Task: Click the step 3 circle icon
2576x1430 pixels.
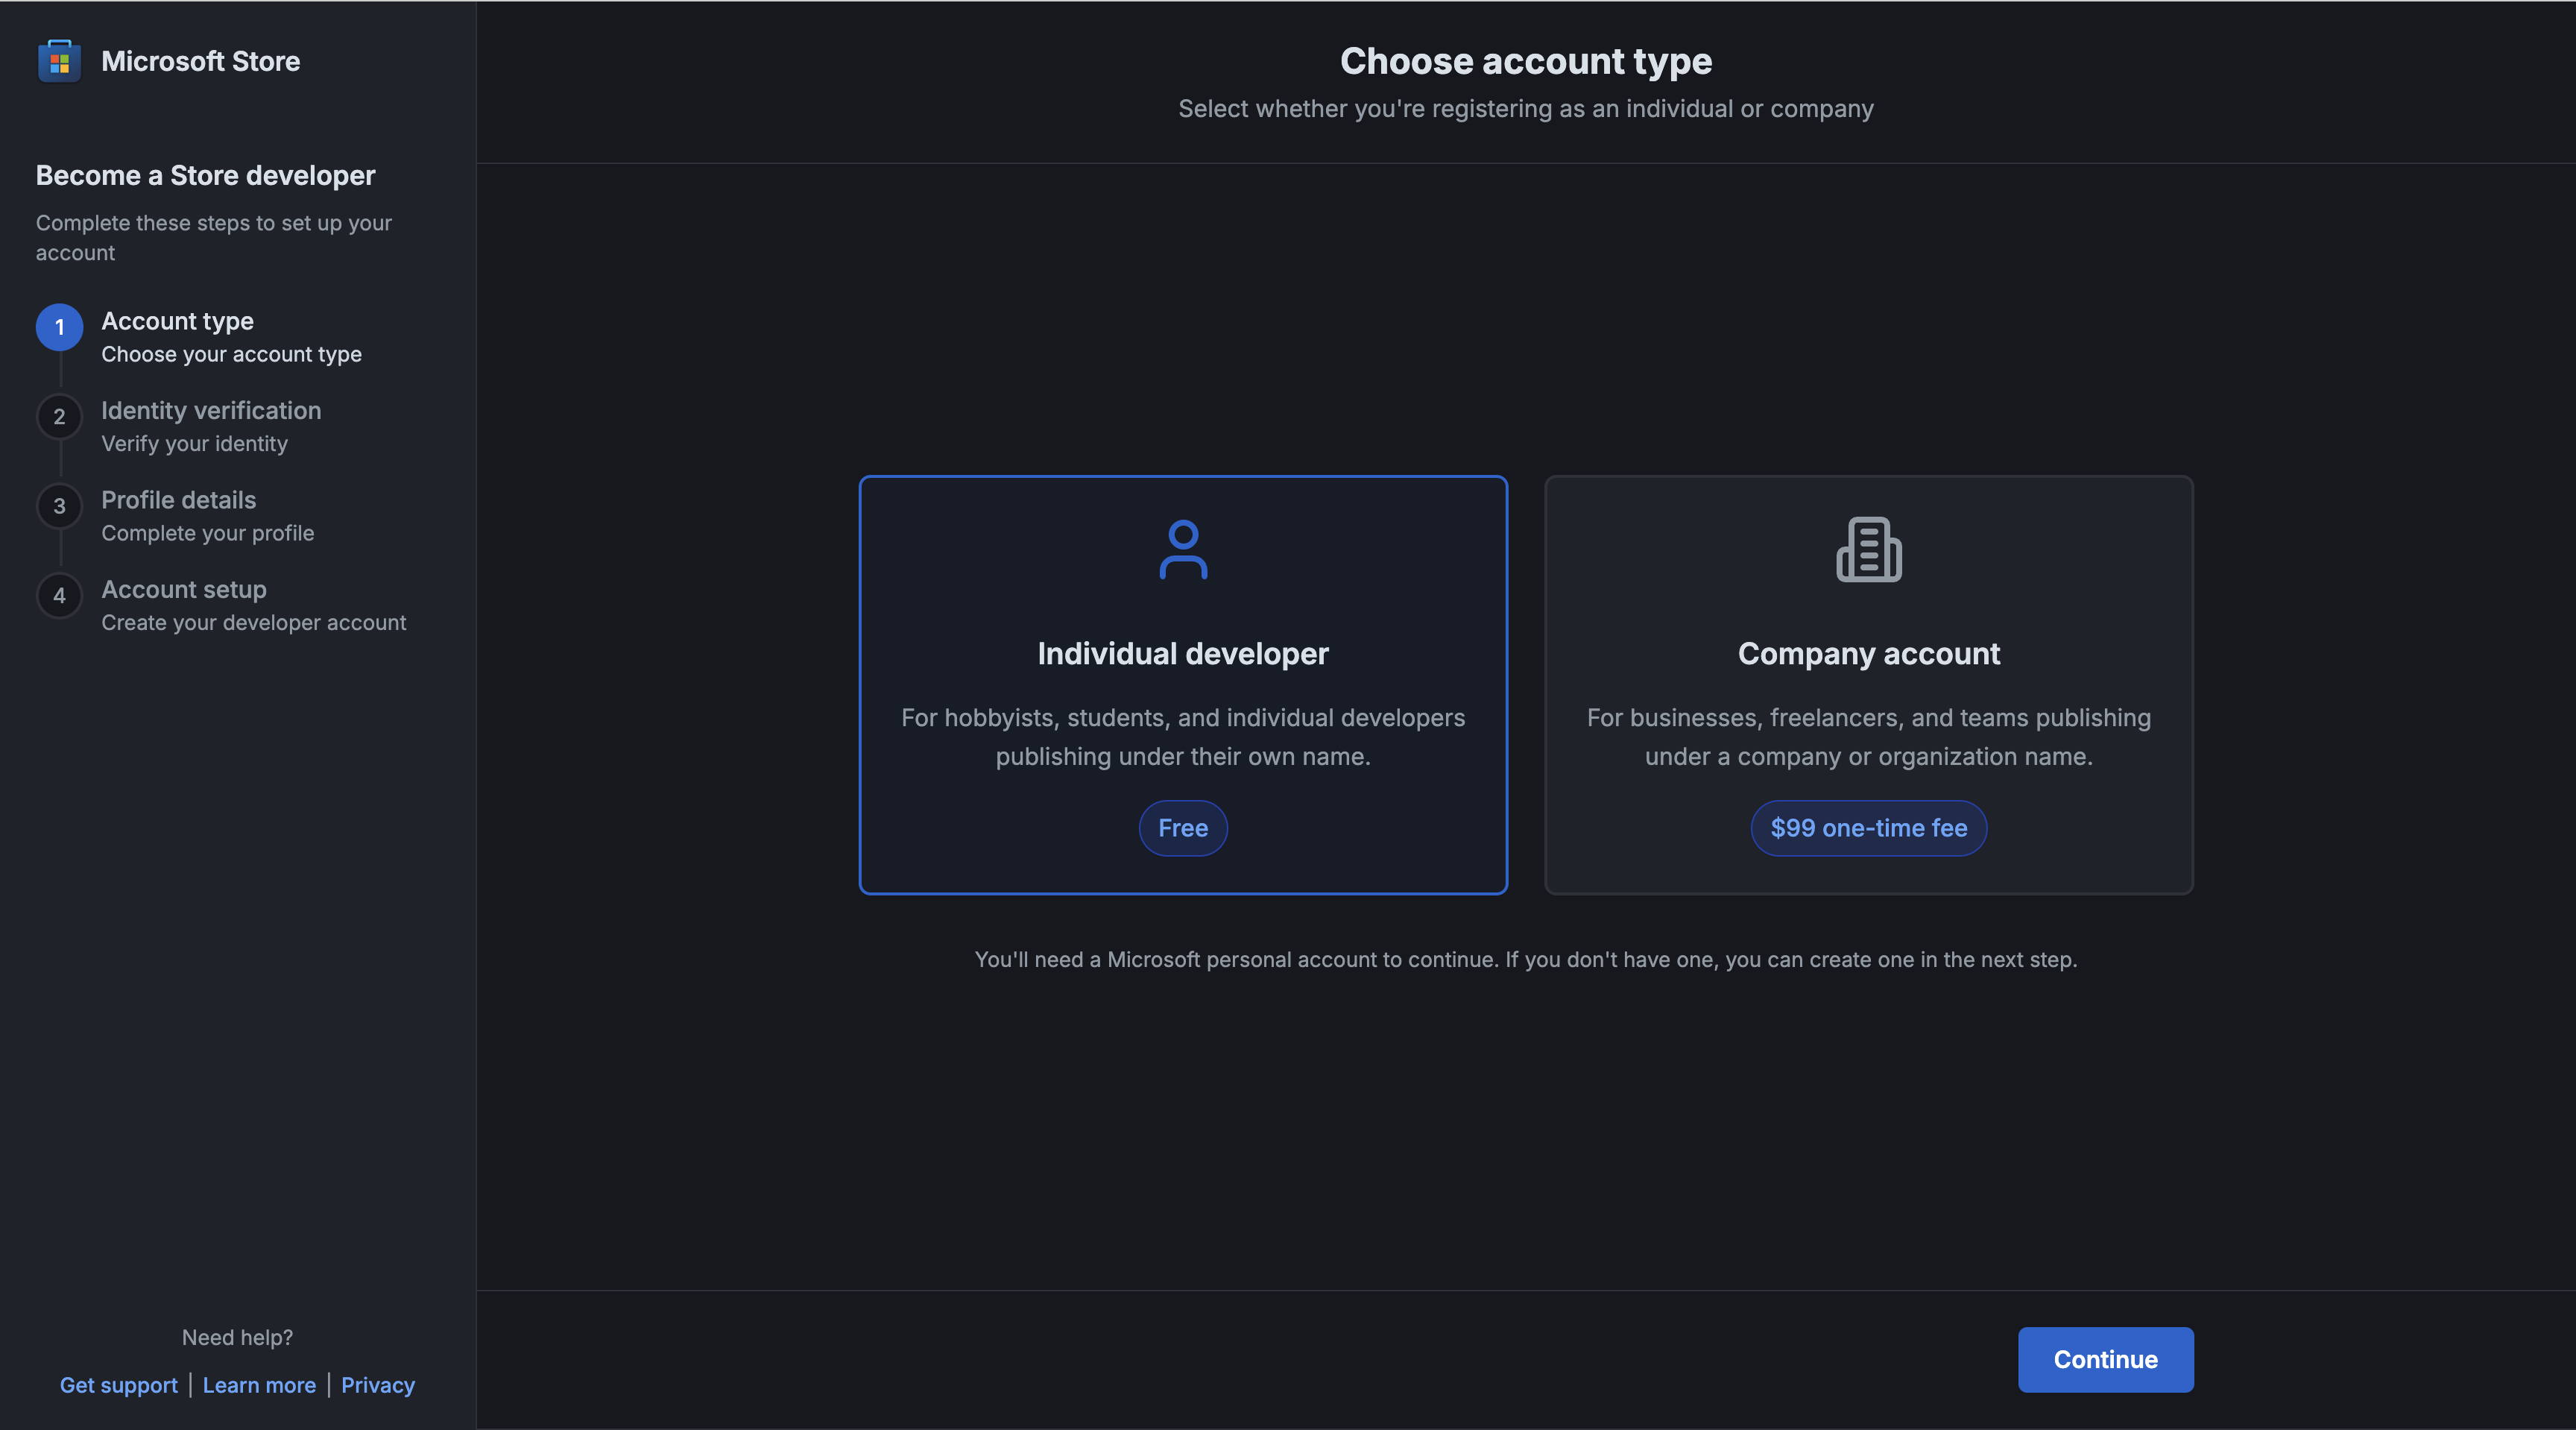Action: click(59, 506)
